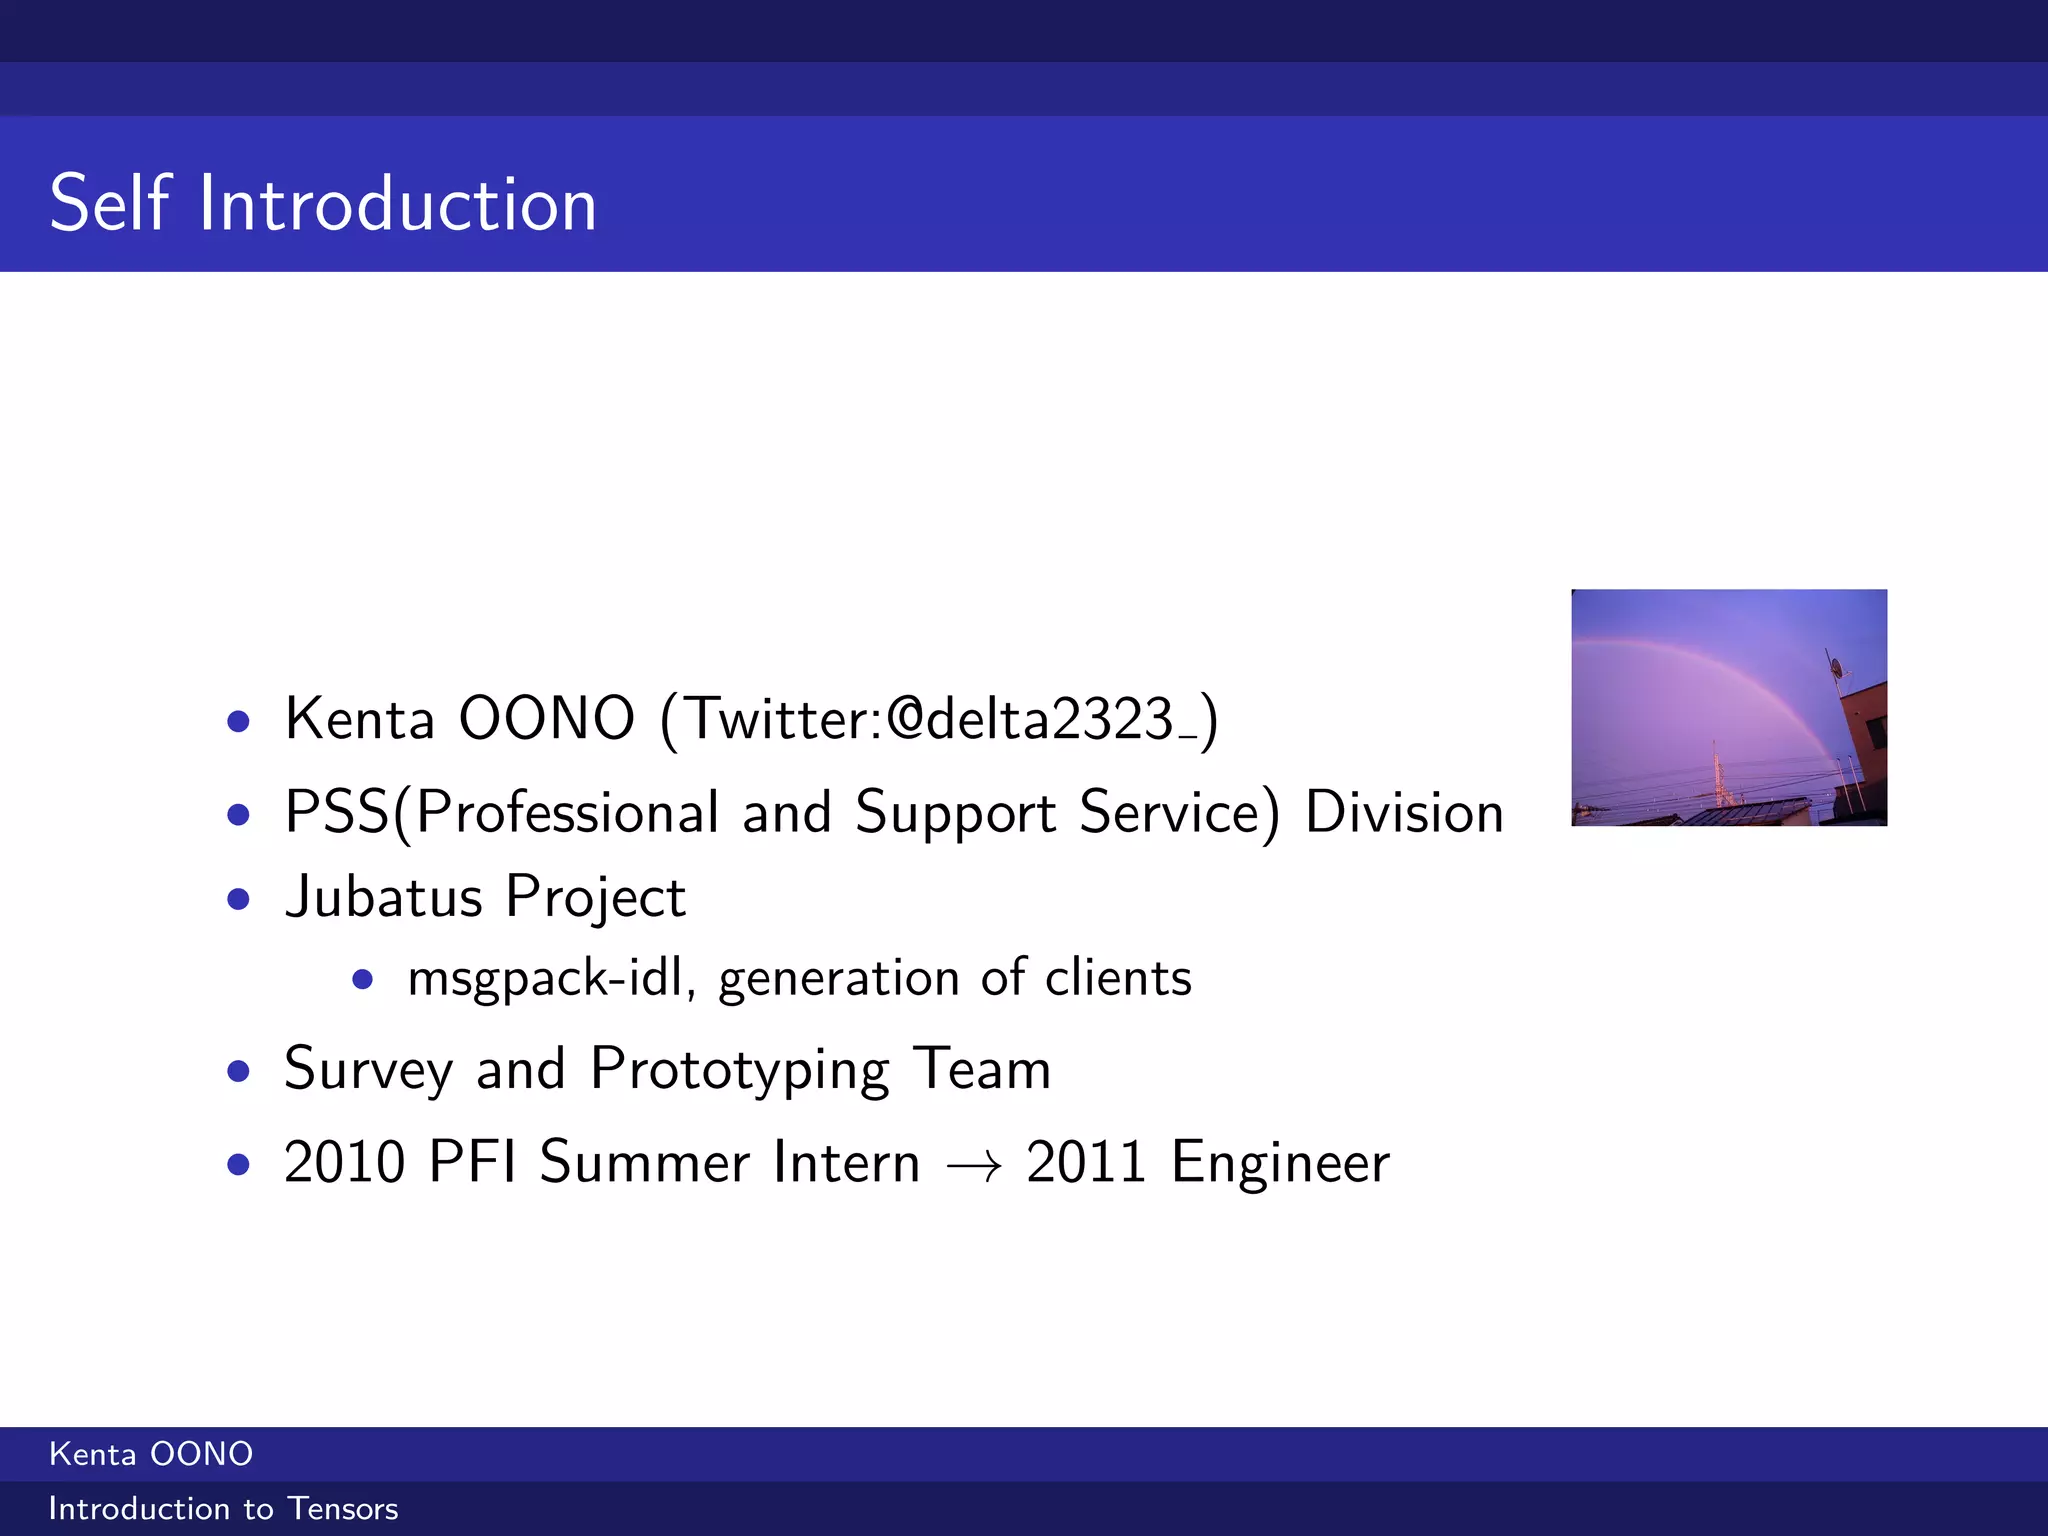Viewport: 2048px width, 1536px height.
Task: Click the "Jubatus Project" text
Action: tap(485, 897)
